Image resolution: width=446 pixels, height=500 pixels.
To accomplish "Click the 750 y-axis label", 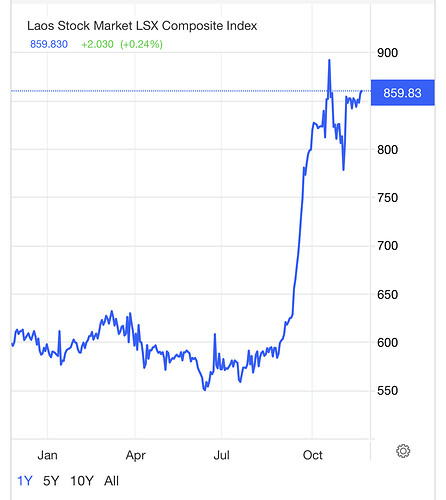I will click(387, 198).
